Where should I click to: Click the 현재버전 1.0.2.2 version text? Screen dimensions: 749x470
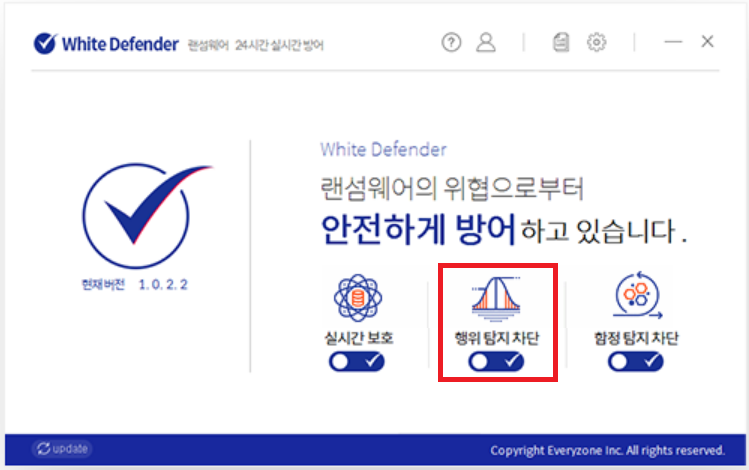tap(135, 285)
